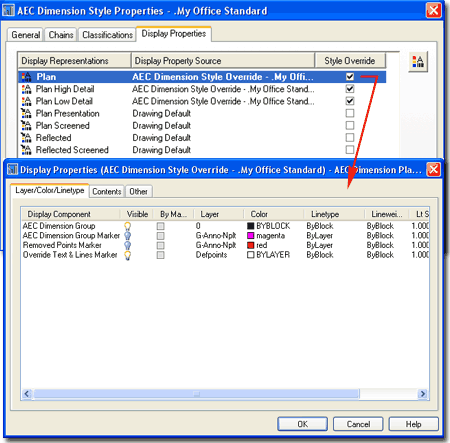Click the Plan Low Detail representation icon
Viewport: 450px width, 443px height.
point(26,101)
